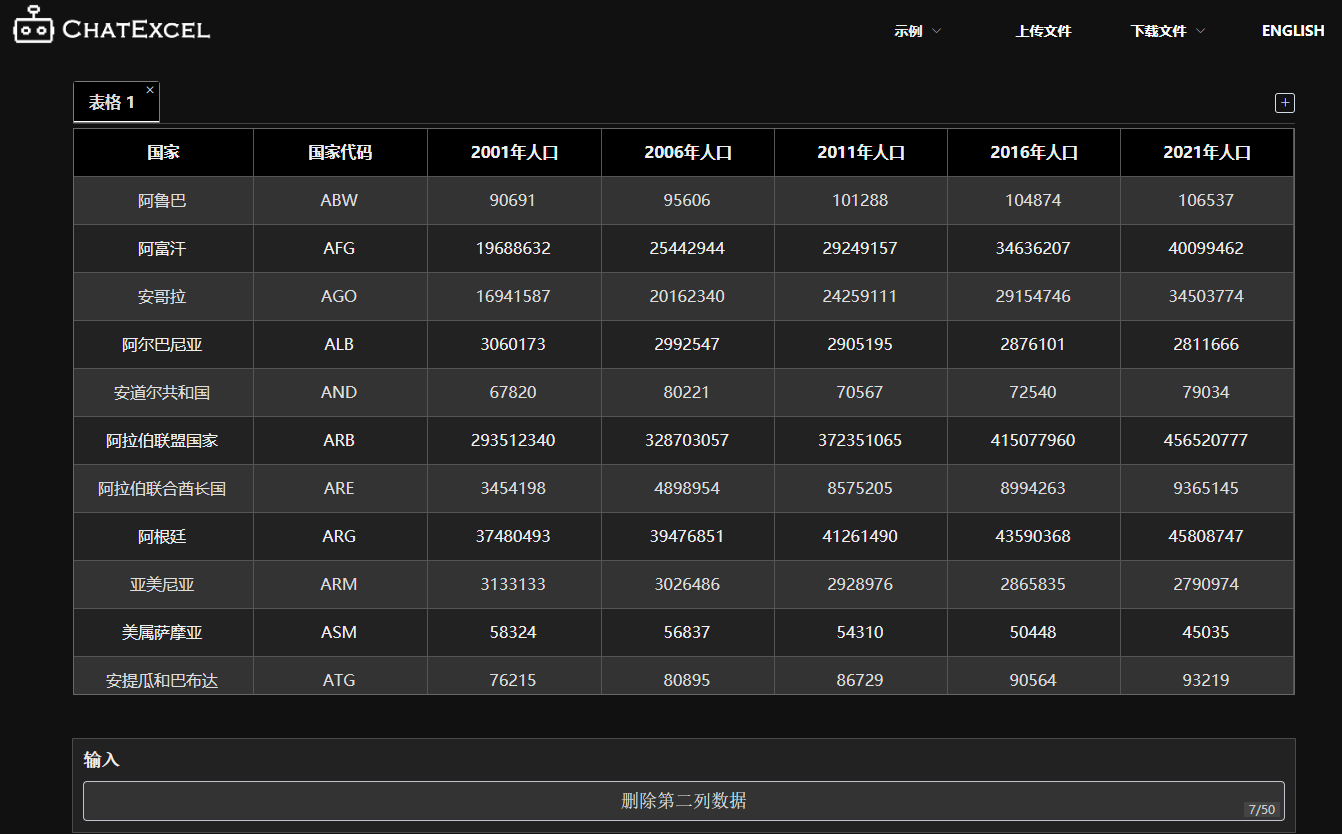Switch language to ENGLISH

(x=1292, y=31)
